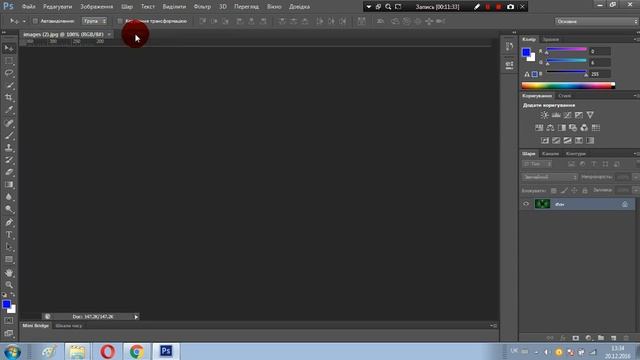Add Channel Mixer adjustment

[584, 128]
